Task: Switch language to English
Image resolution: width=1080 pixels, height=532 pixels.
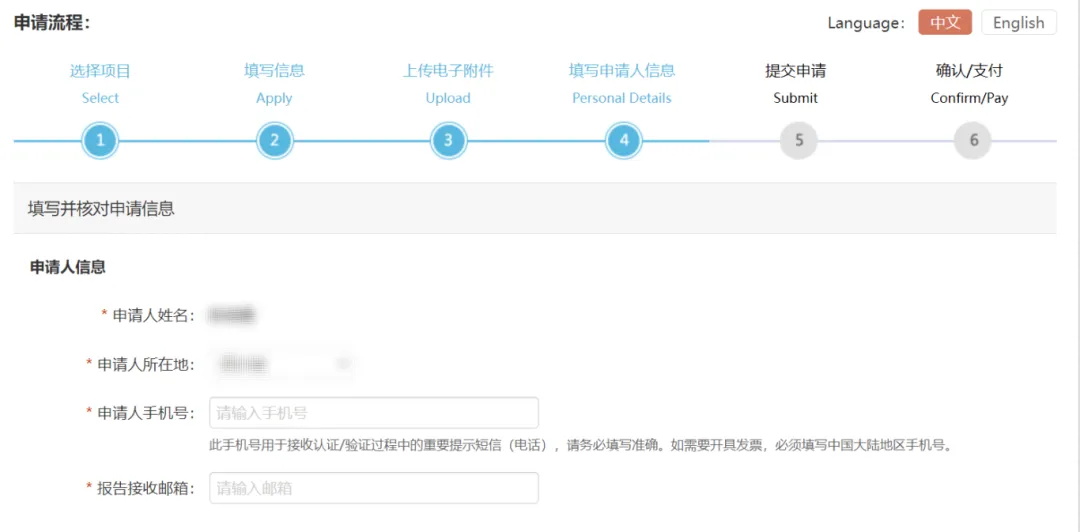Action: 1018,23
